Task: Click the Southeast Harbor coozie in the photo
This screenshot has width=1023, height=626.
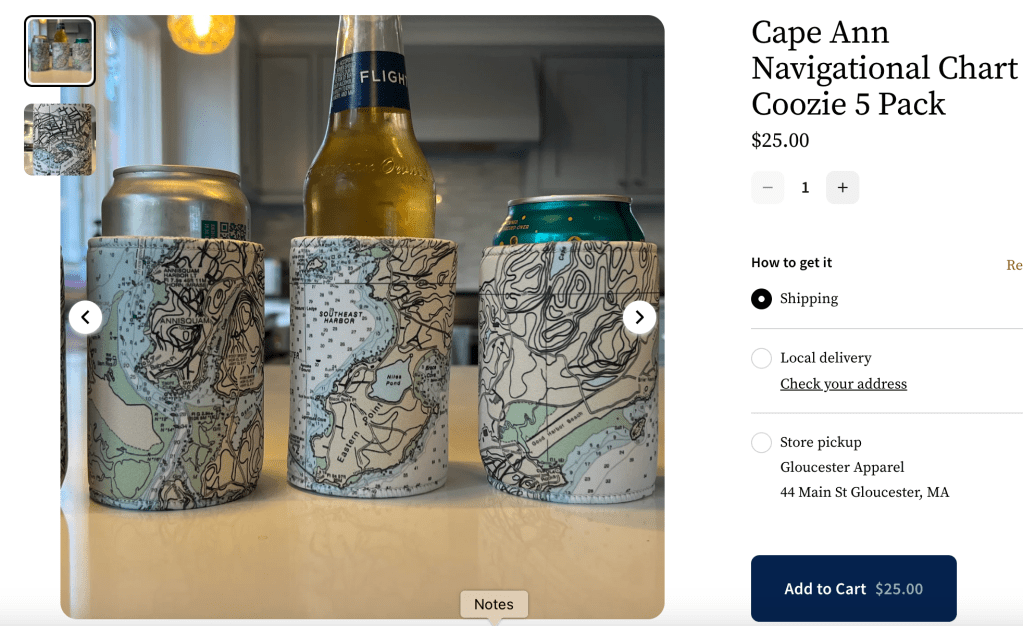Action: 373,365
